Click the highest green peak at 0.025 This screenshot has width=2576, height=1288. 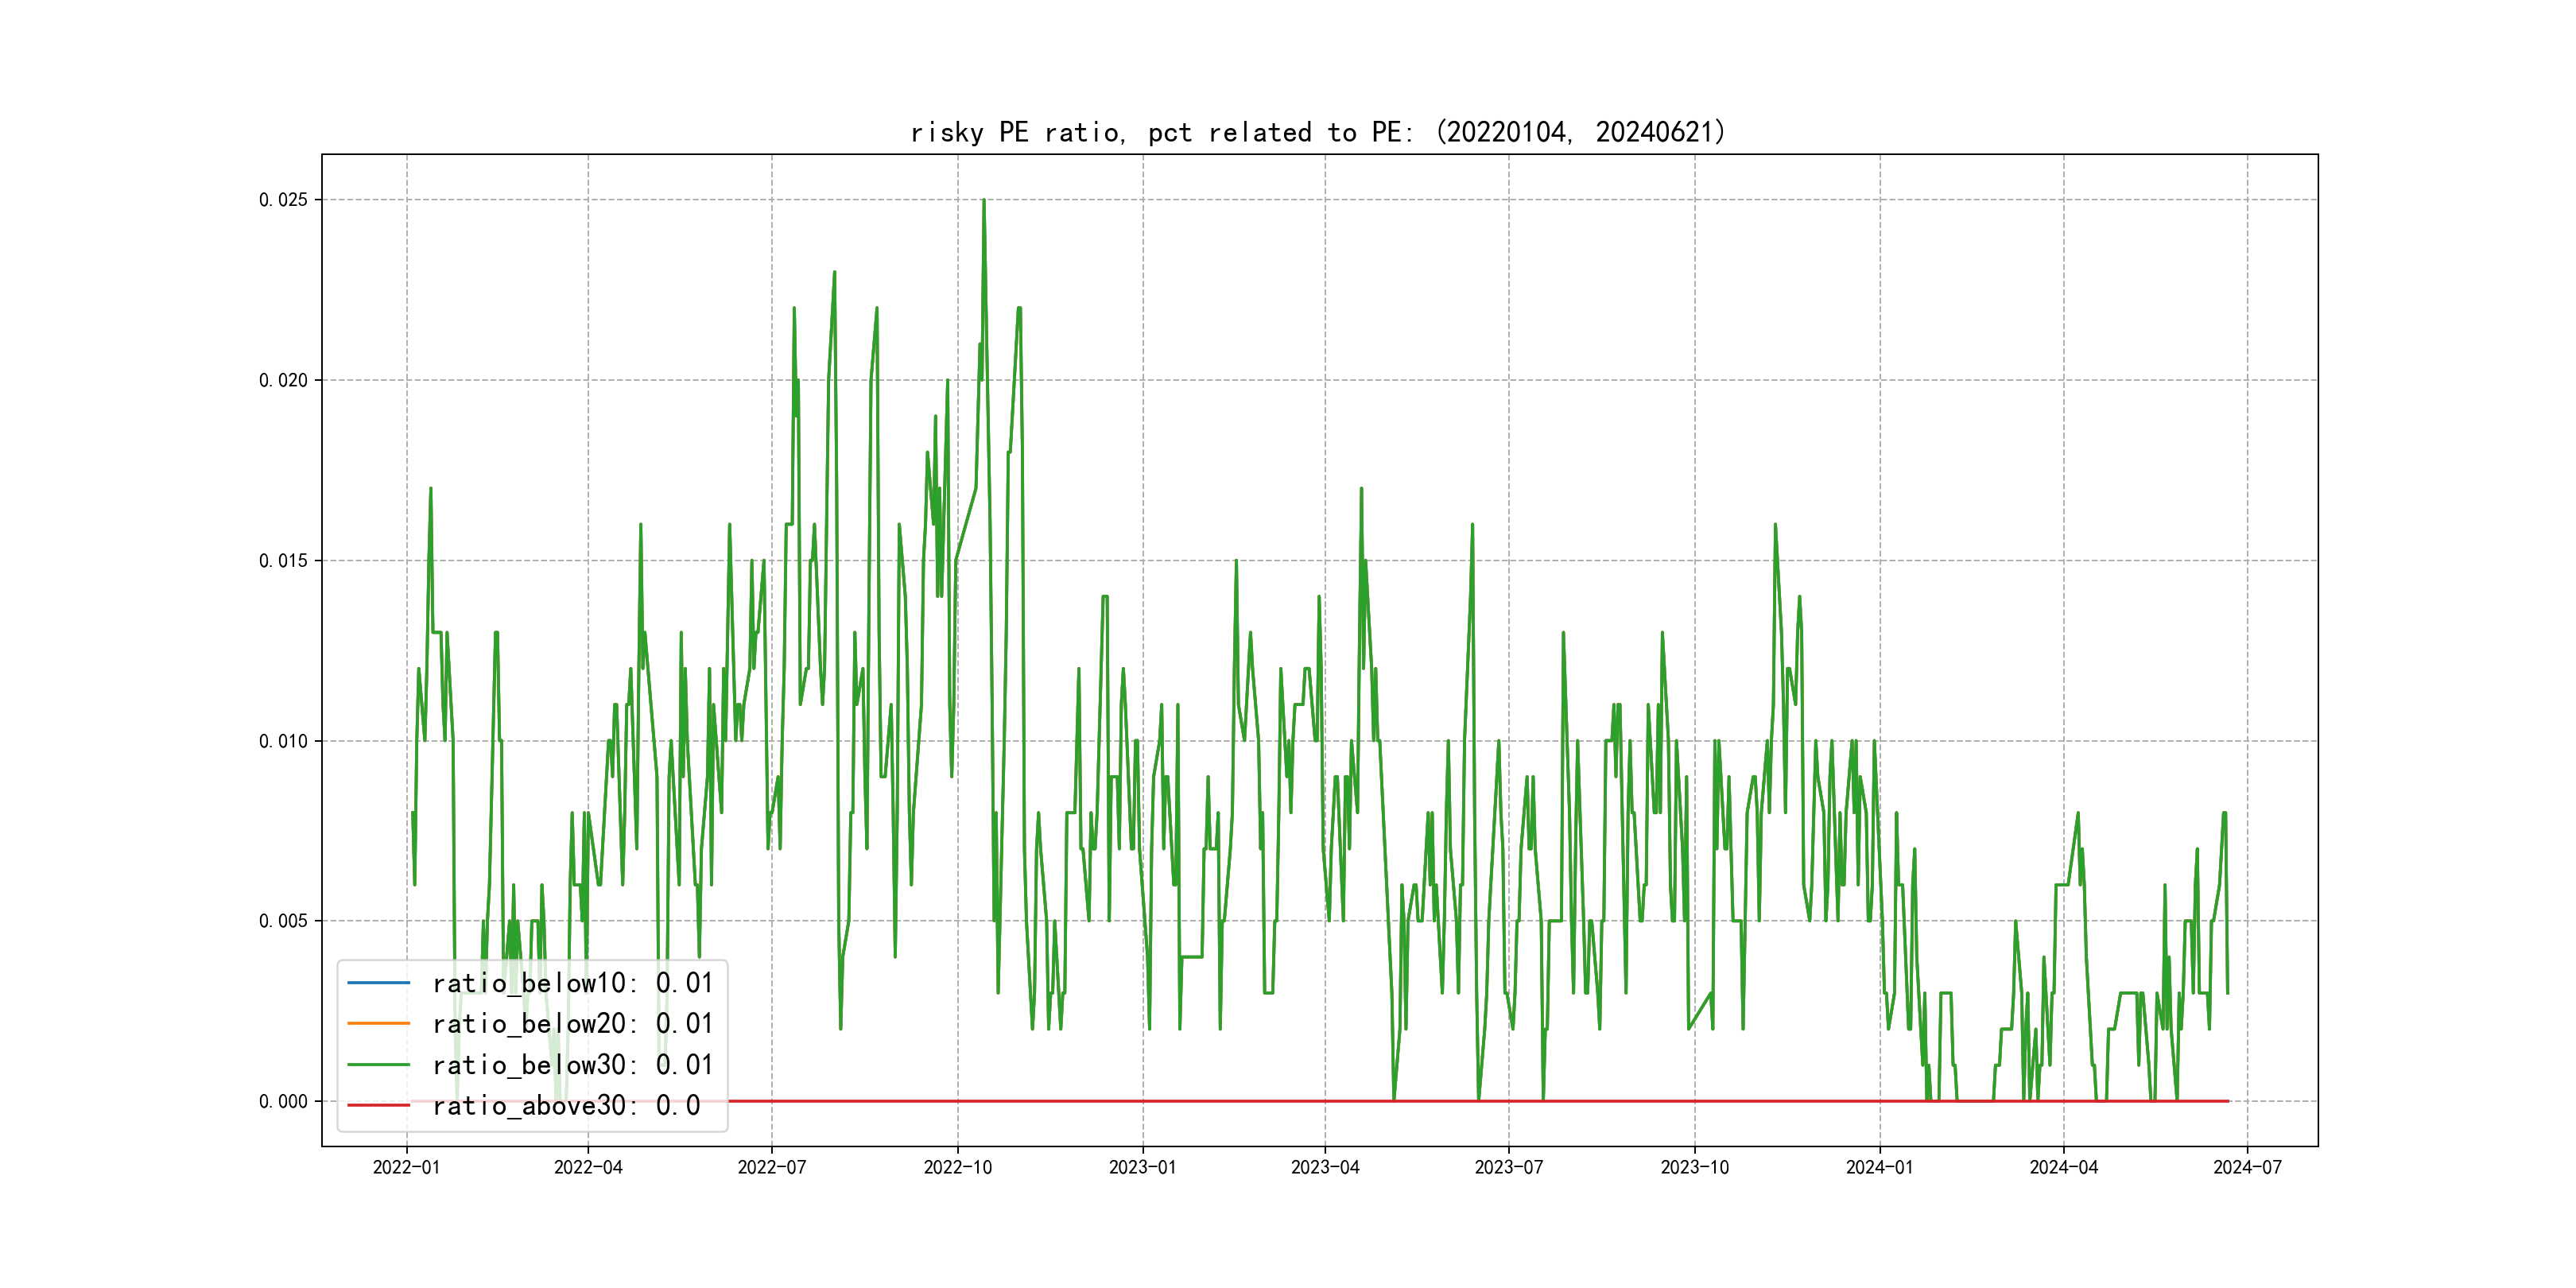coord(984,202)
